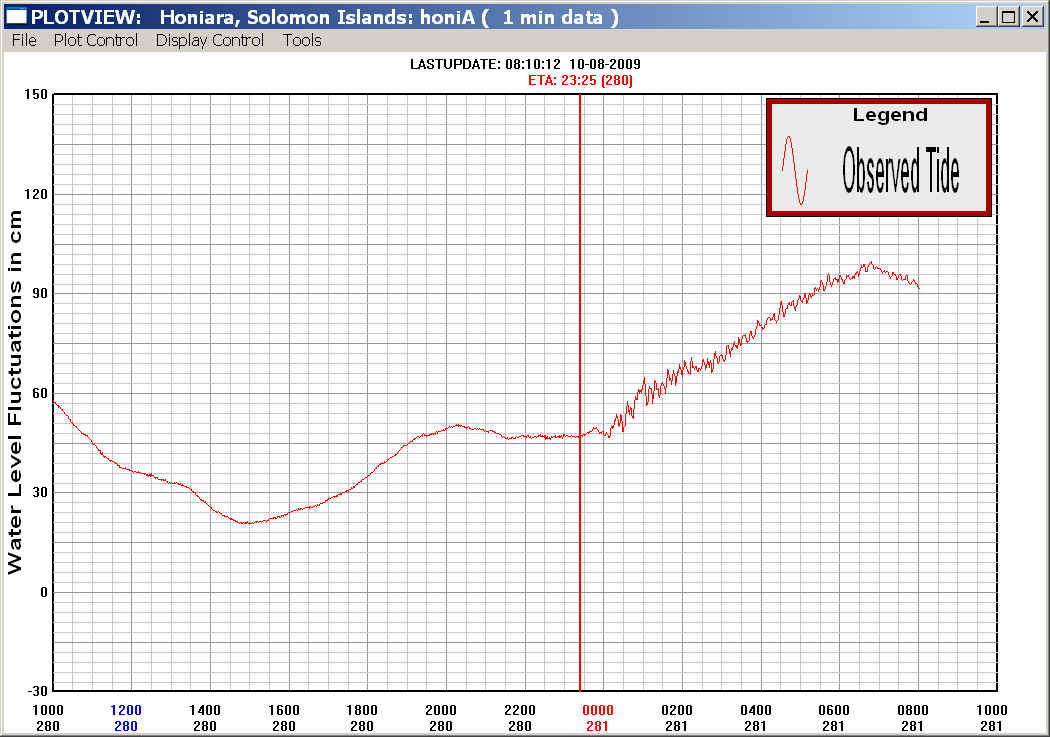Click the tide curve peak near 0700
The width and height of the screenshot is (1050, 737).
pos(870,264)
